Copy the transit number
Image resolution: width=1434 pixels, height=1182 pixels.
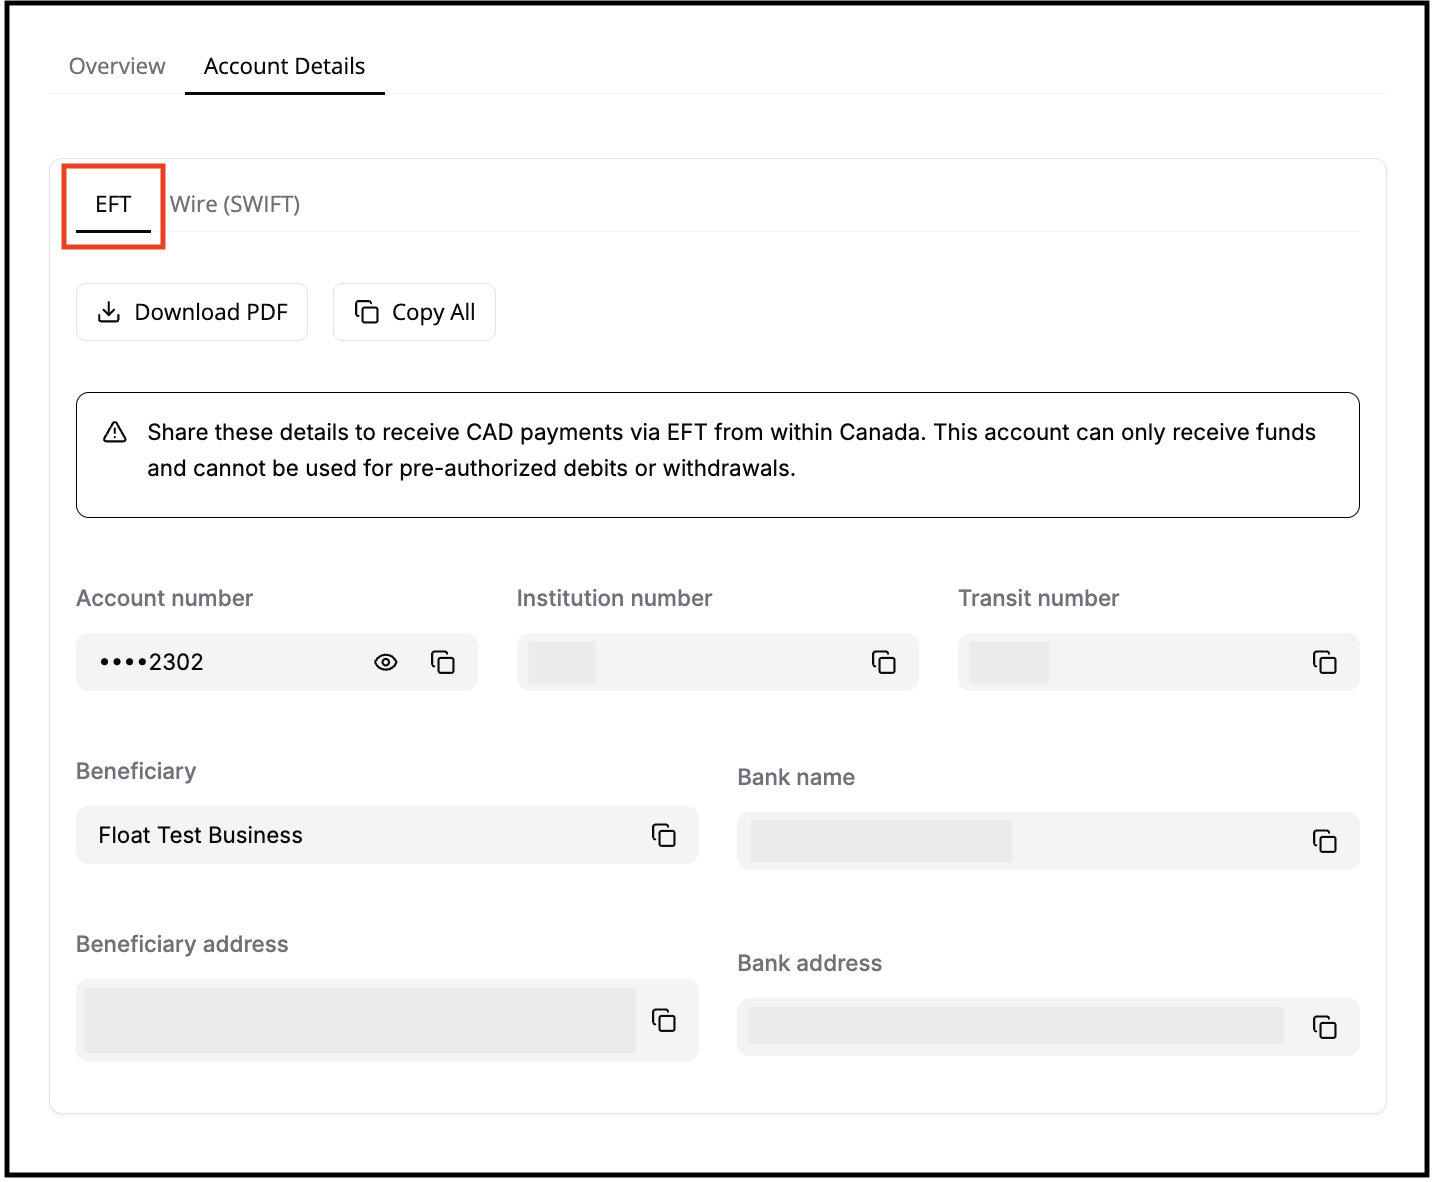[1325, 662]
